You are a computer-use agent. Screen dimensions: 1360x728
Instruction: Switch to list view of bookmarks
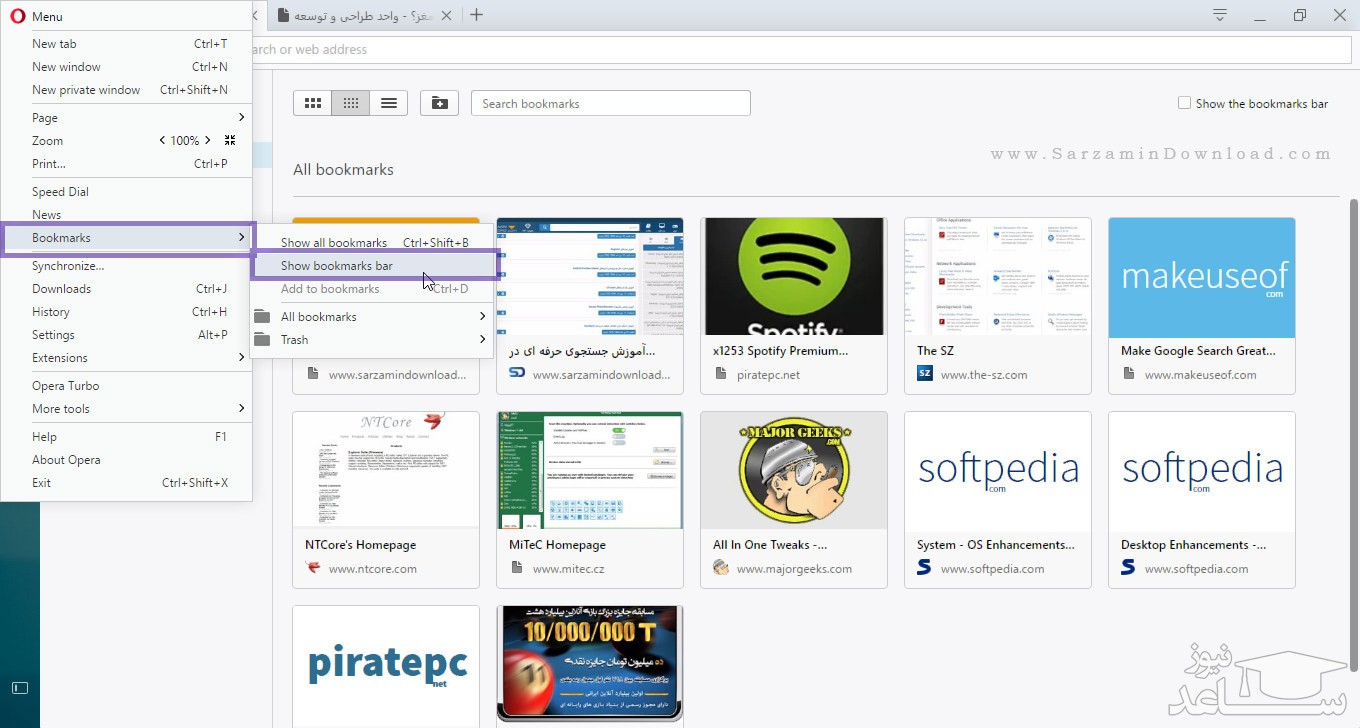tap(389, 103)
